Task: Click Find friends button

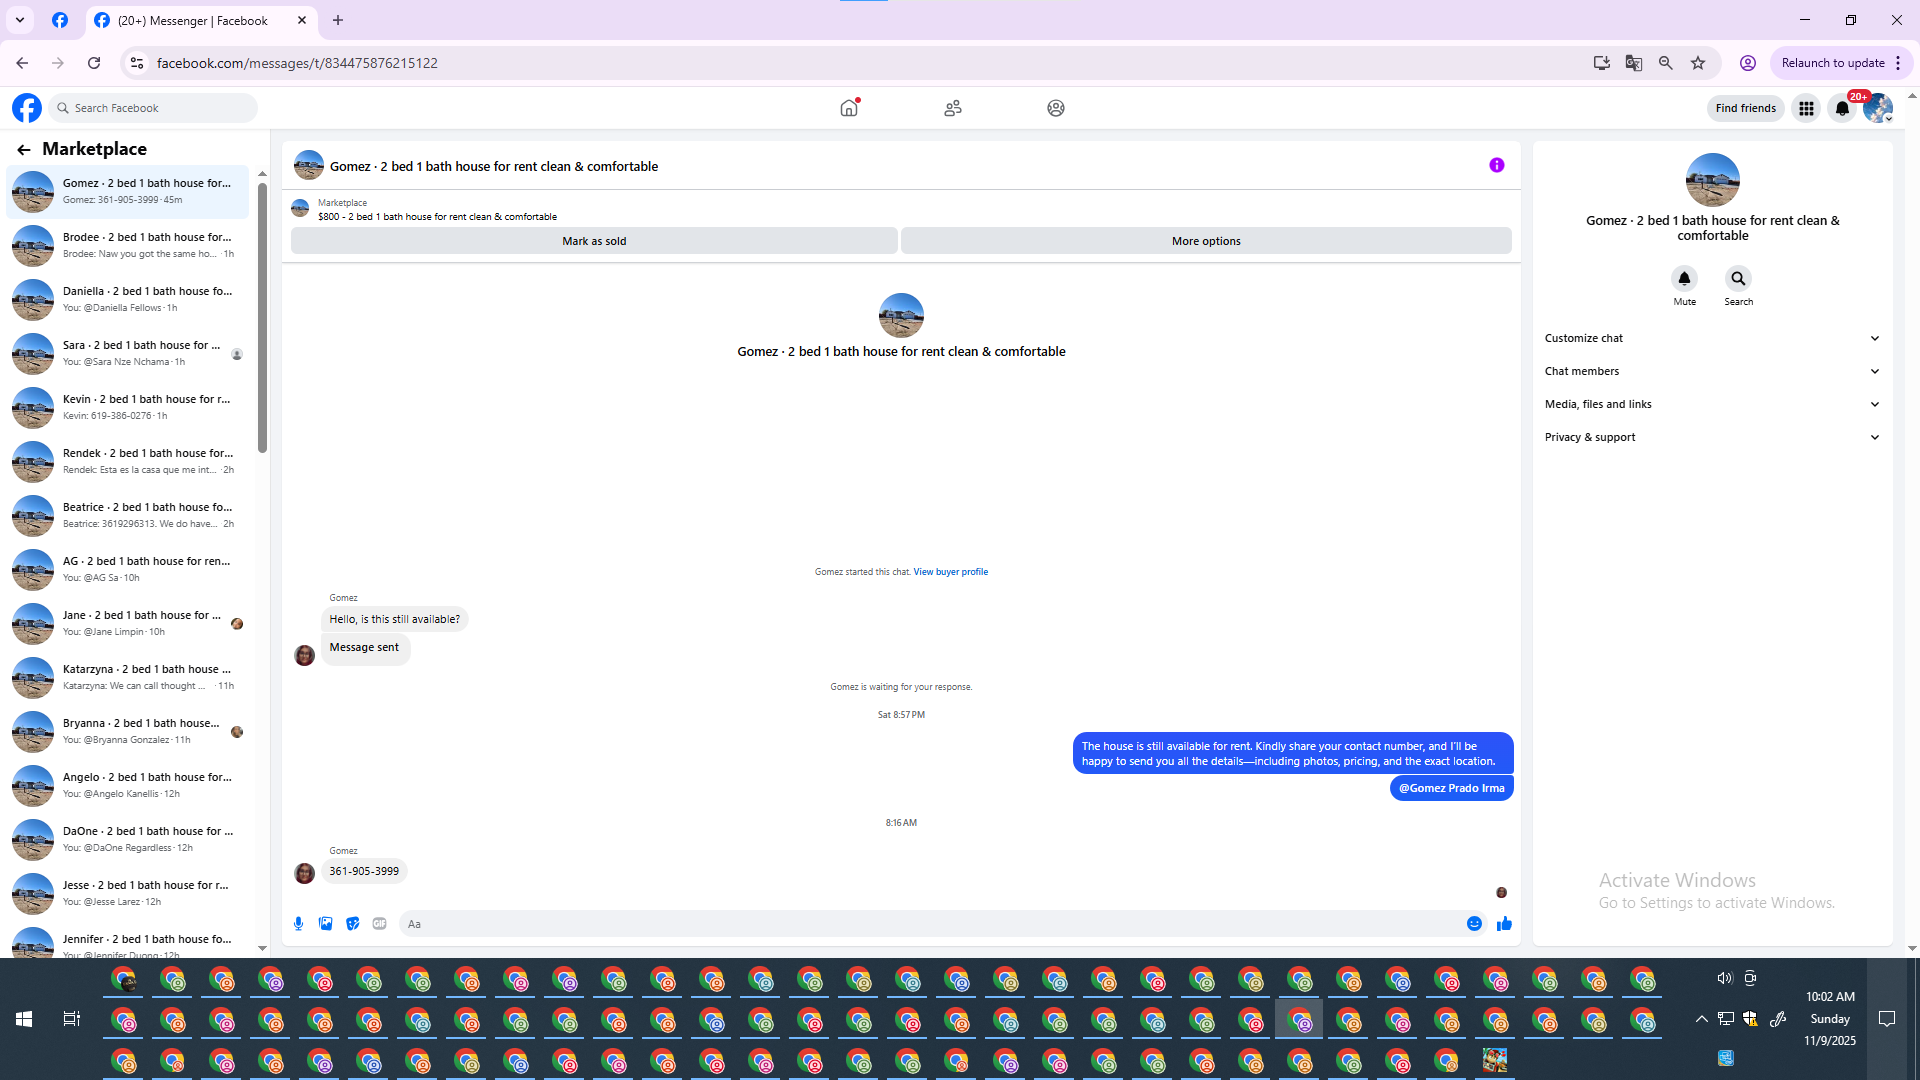Action: coord(1746,108)
